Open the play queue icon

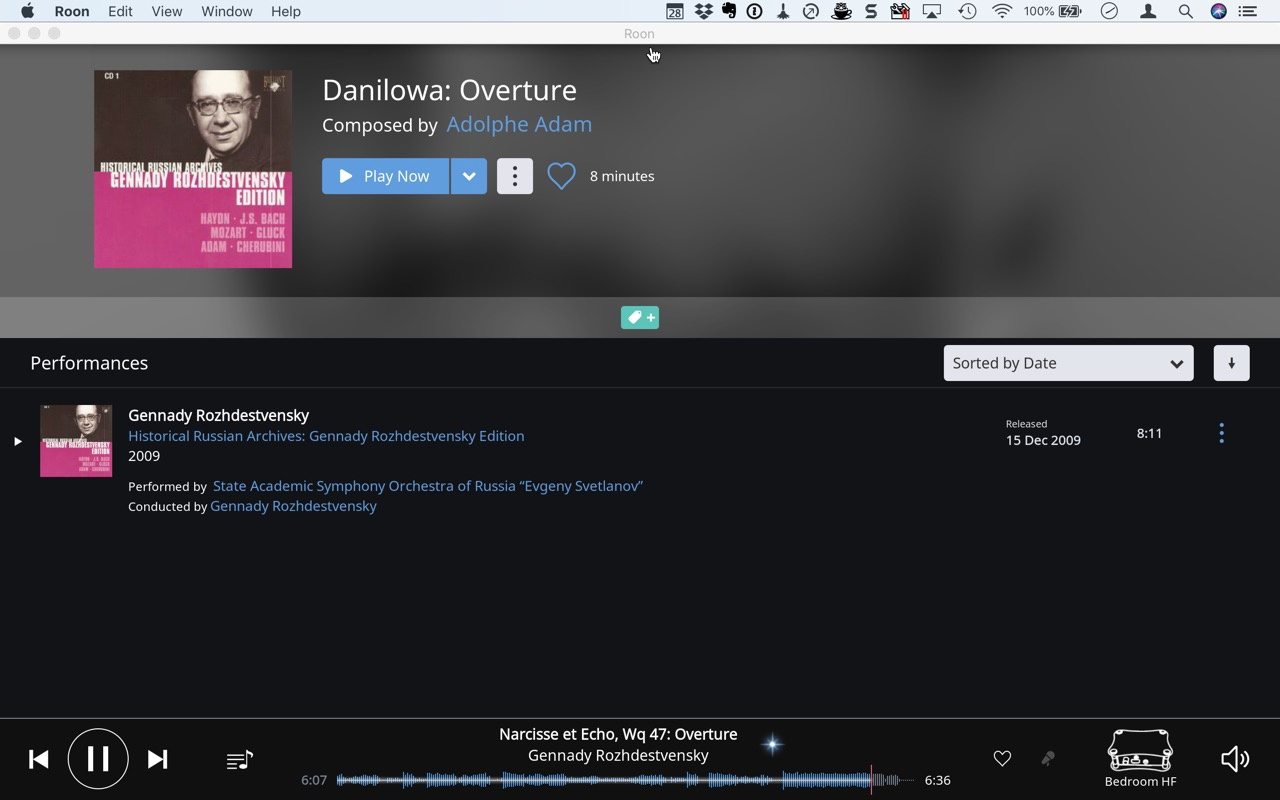(x=240, y=761)
